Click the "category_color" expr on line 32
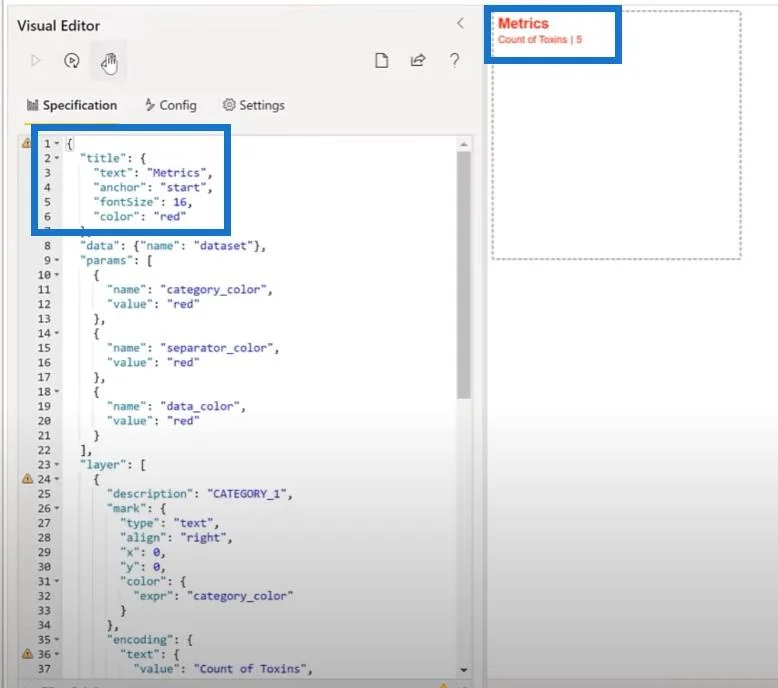Screen dimensions: 778x688 (240, 596)
